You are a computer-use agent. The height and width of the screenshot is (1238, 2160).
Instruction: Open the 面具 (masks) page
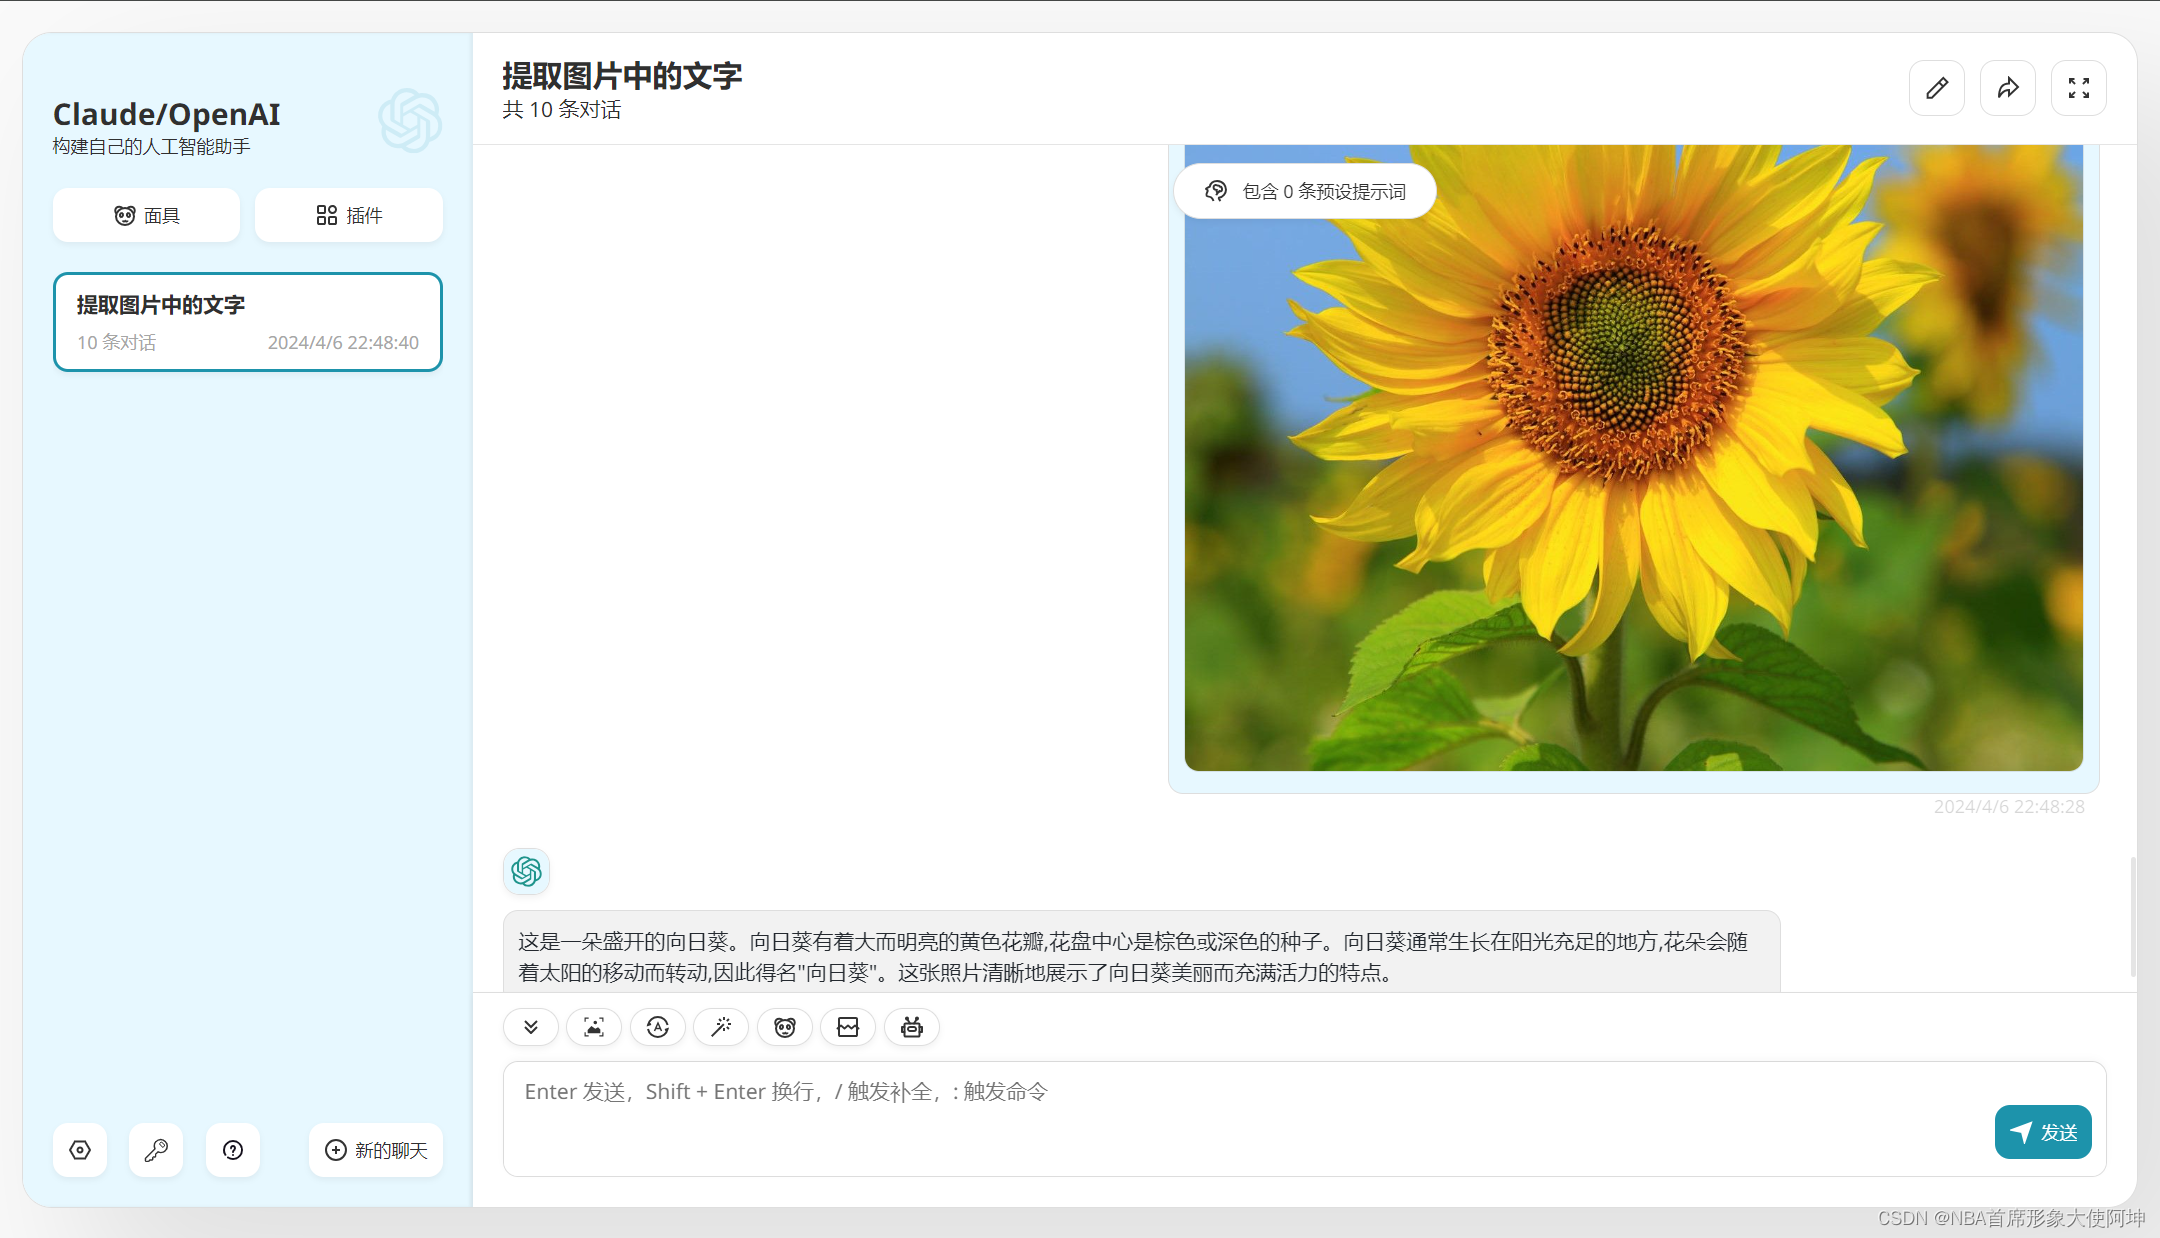[146, 215]
